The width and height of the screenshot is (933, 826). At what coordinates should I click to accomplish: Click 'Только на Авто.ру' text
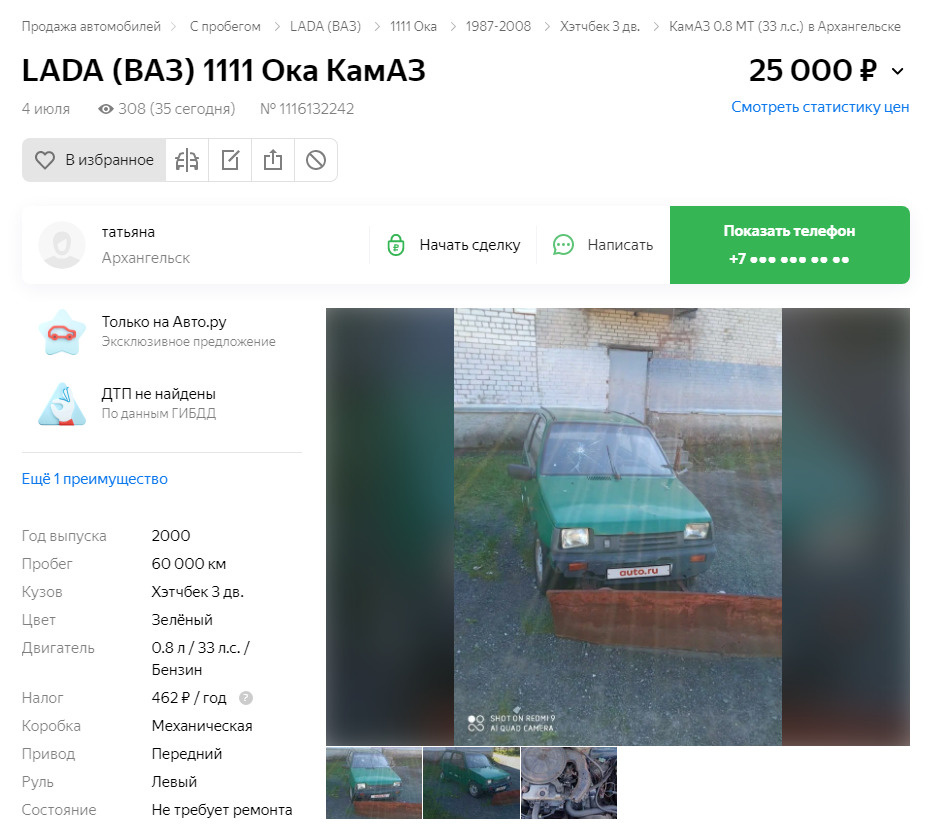click(164, 322)
